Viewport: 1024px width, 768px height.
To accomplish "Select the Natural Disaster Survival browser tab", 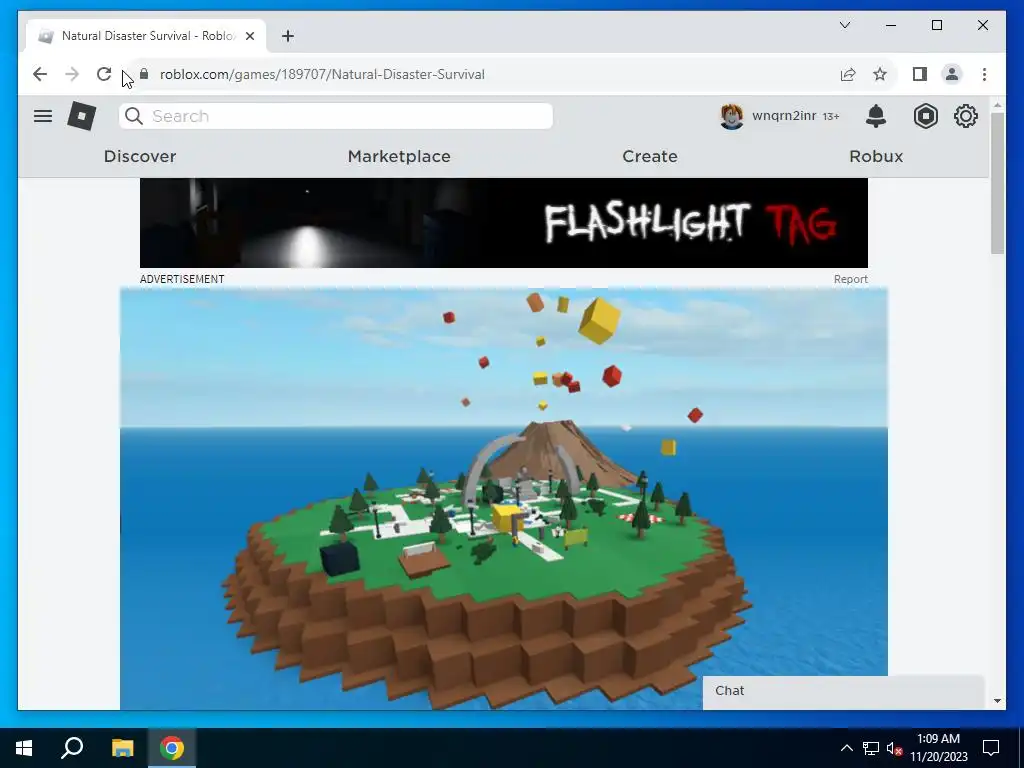I will point(146,36).
